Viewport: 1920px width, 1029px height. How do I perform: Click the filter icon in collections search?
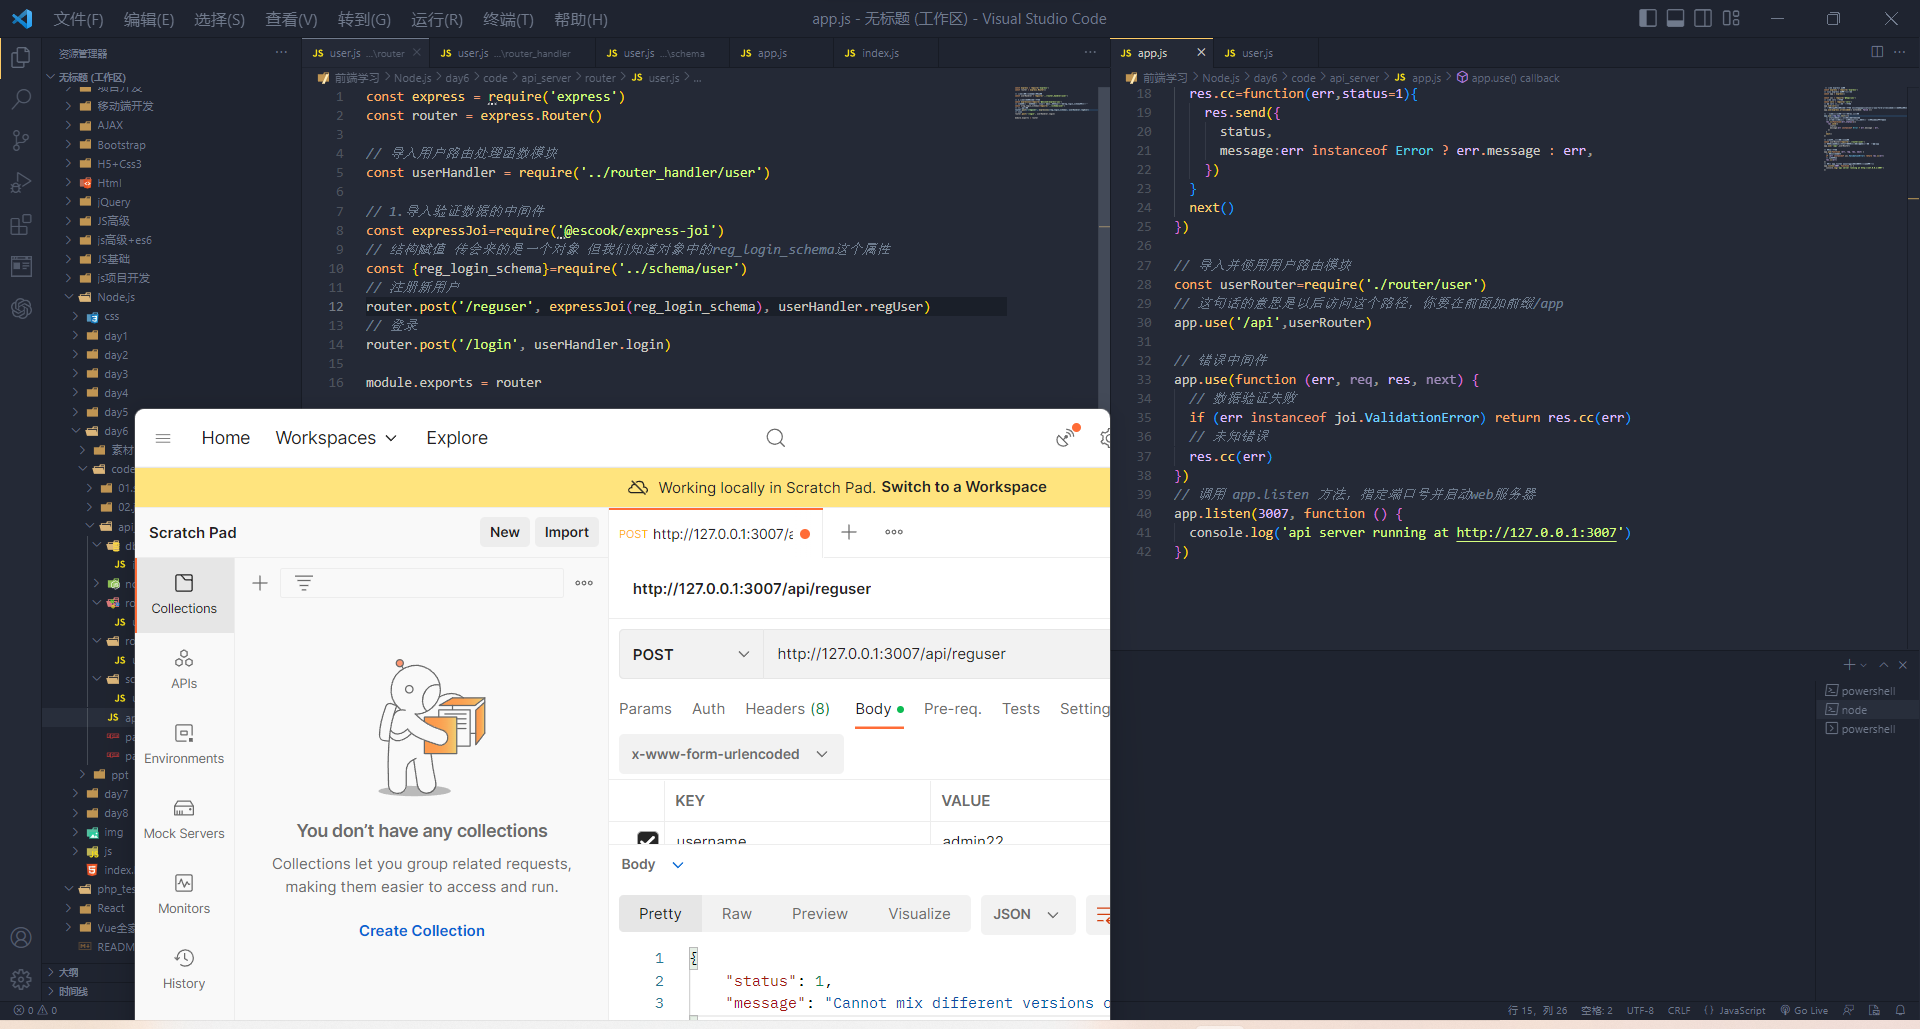pyautogui.click(x=304, y=583)
